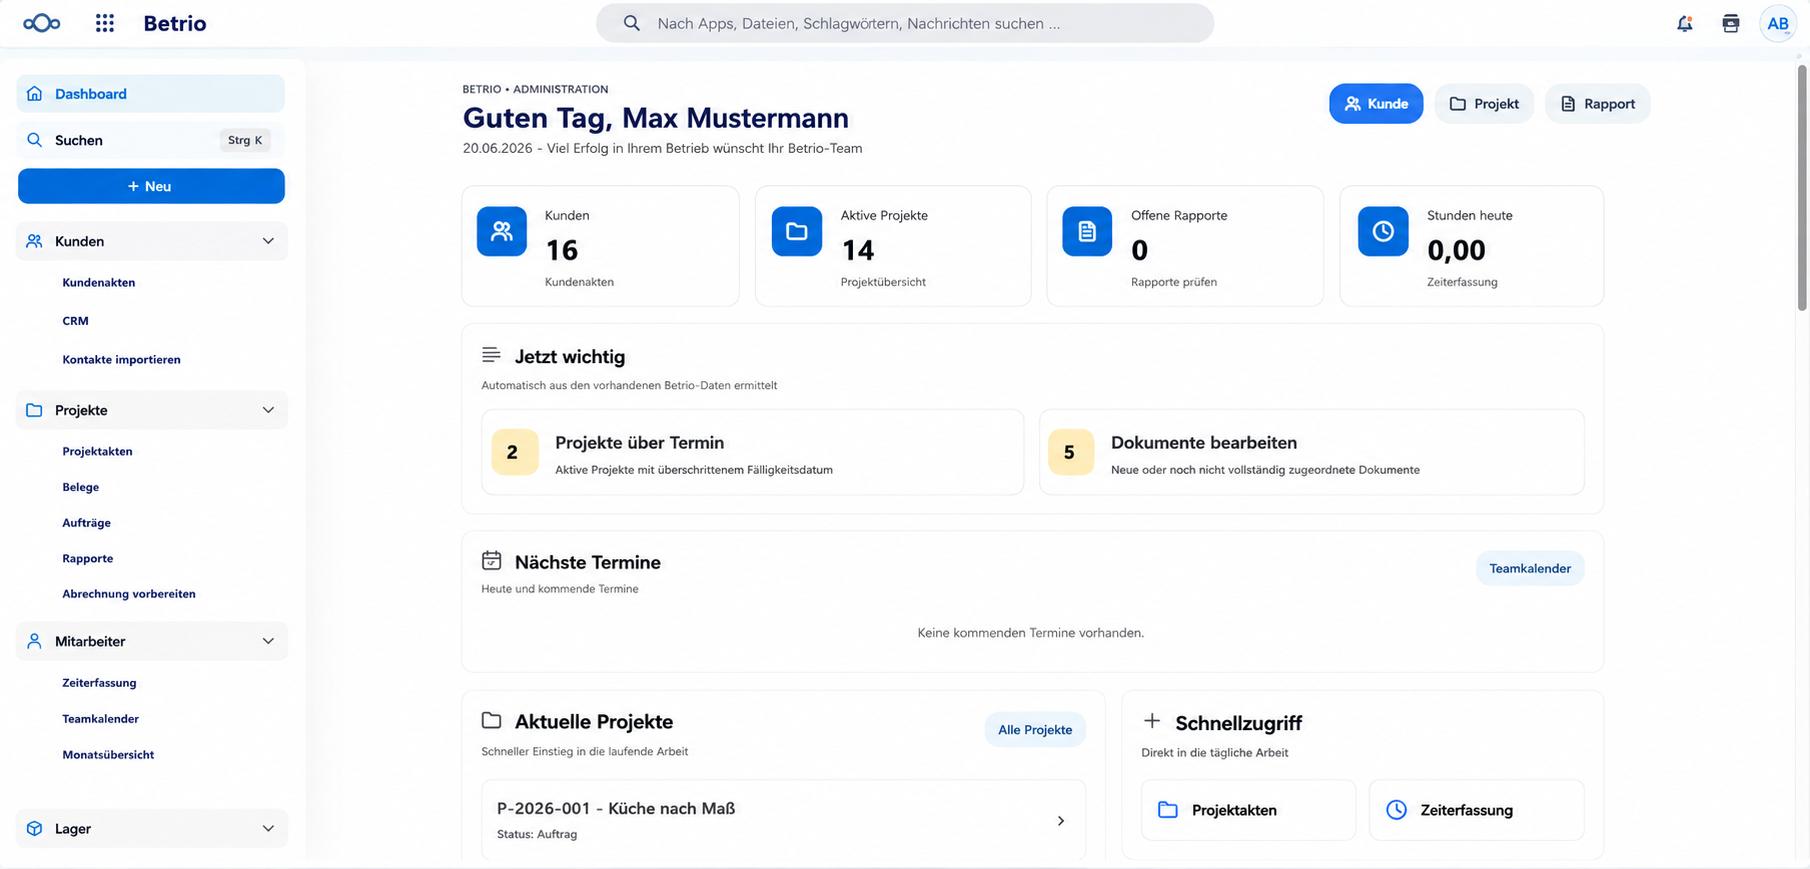Open Teamkalender in the sidebar

click(100, 719)
